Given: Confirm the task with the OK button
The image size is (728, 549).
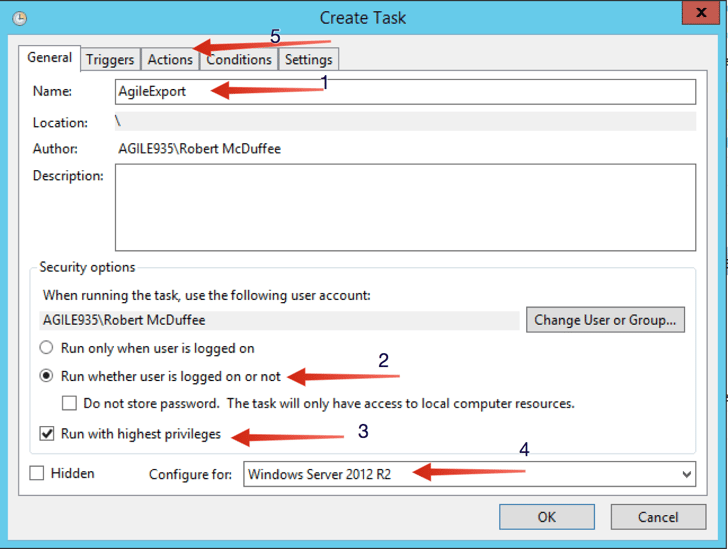Looking at the screenshot, I should click(x=546, y=517).
